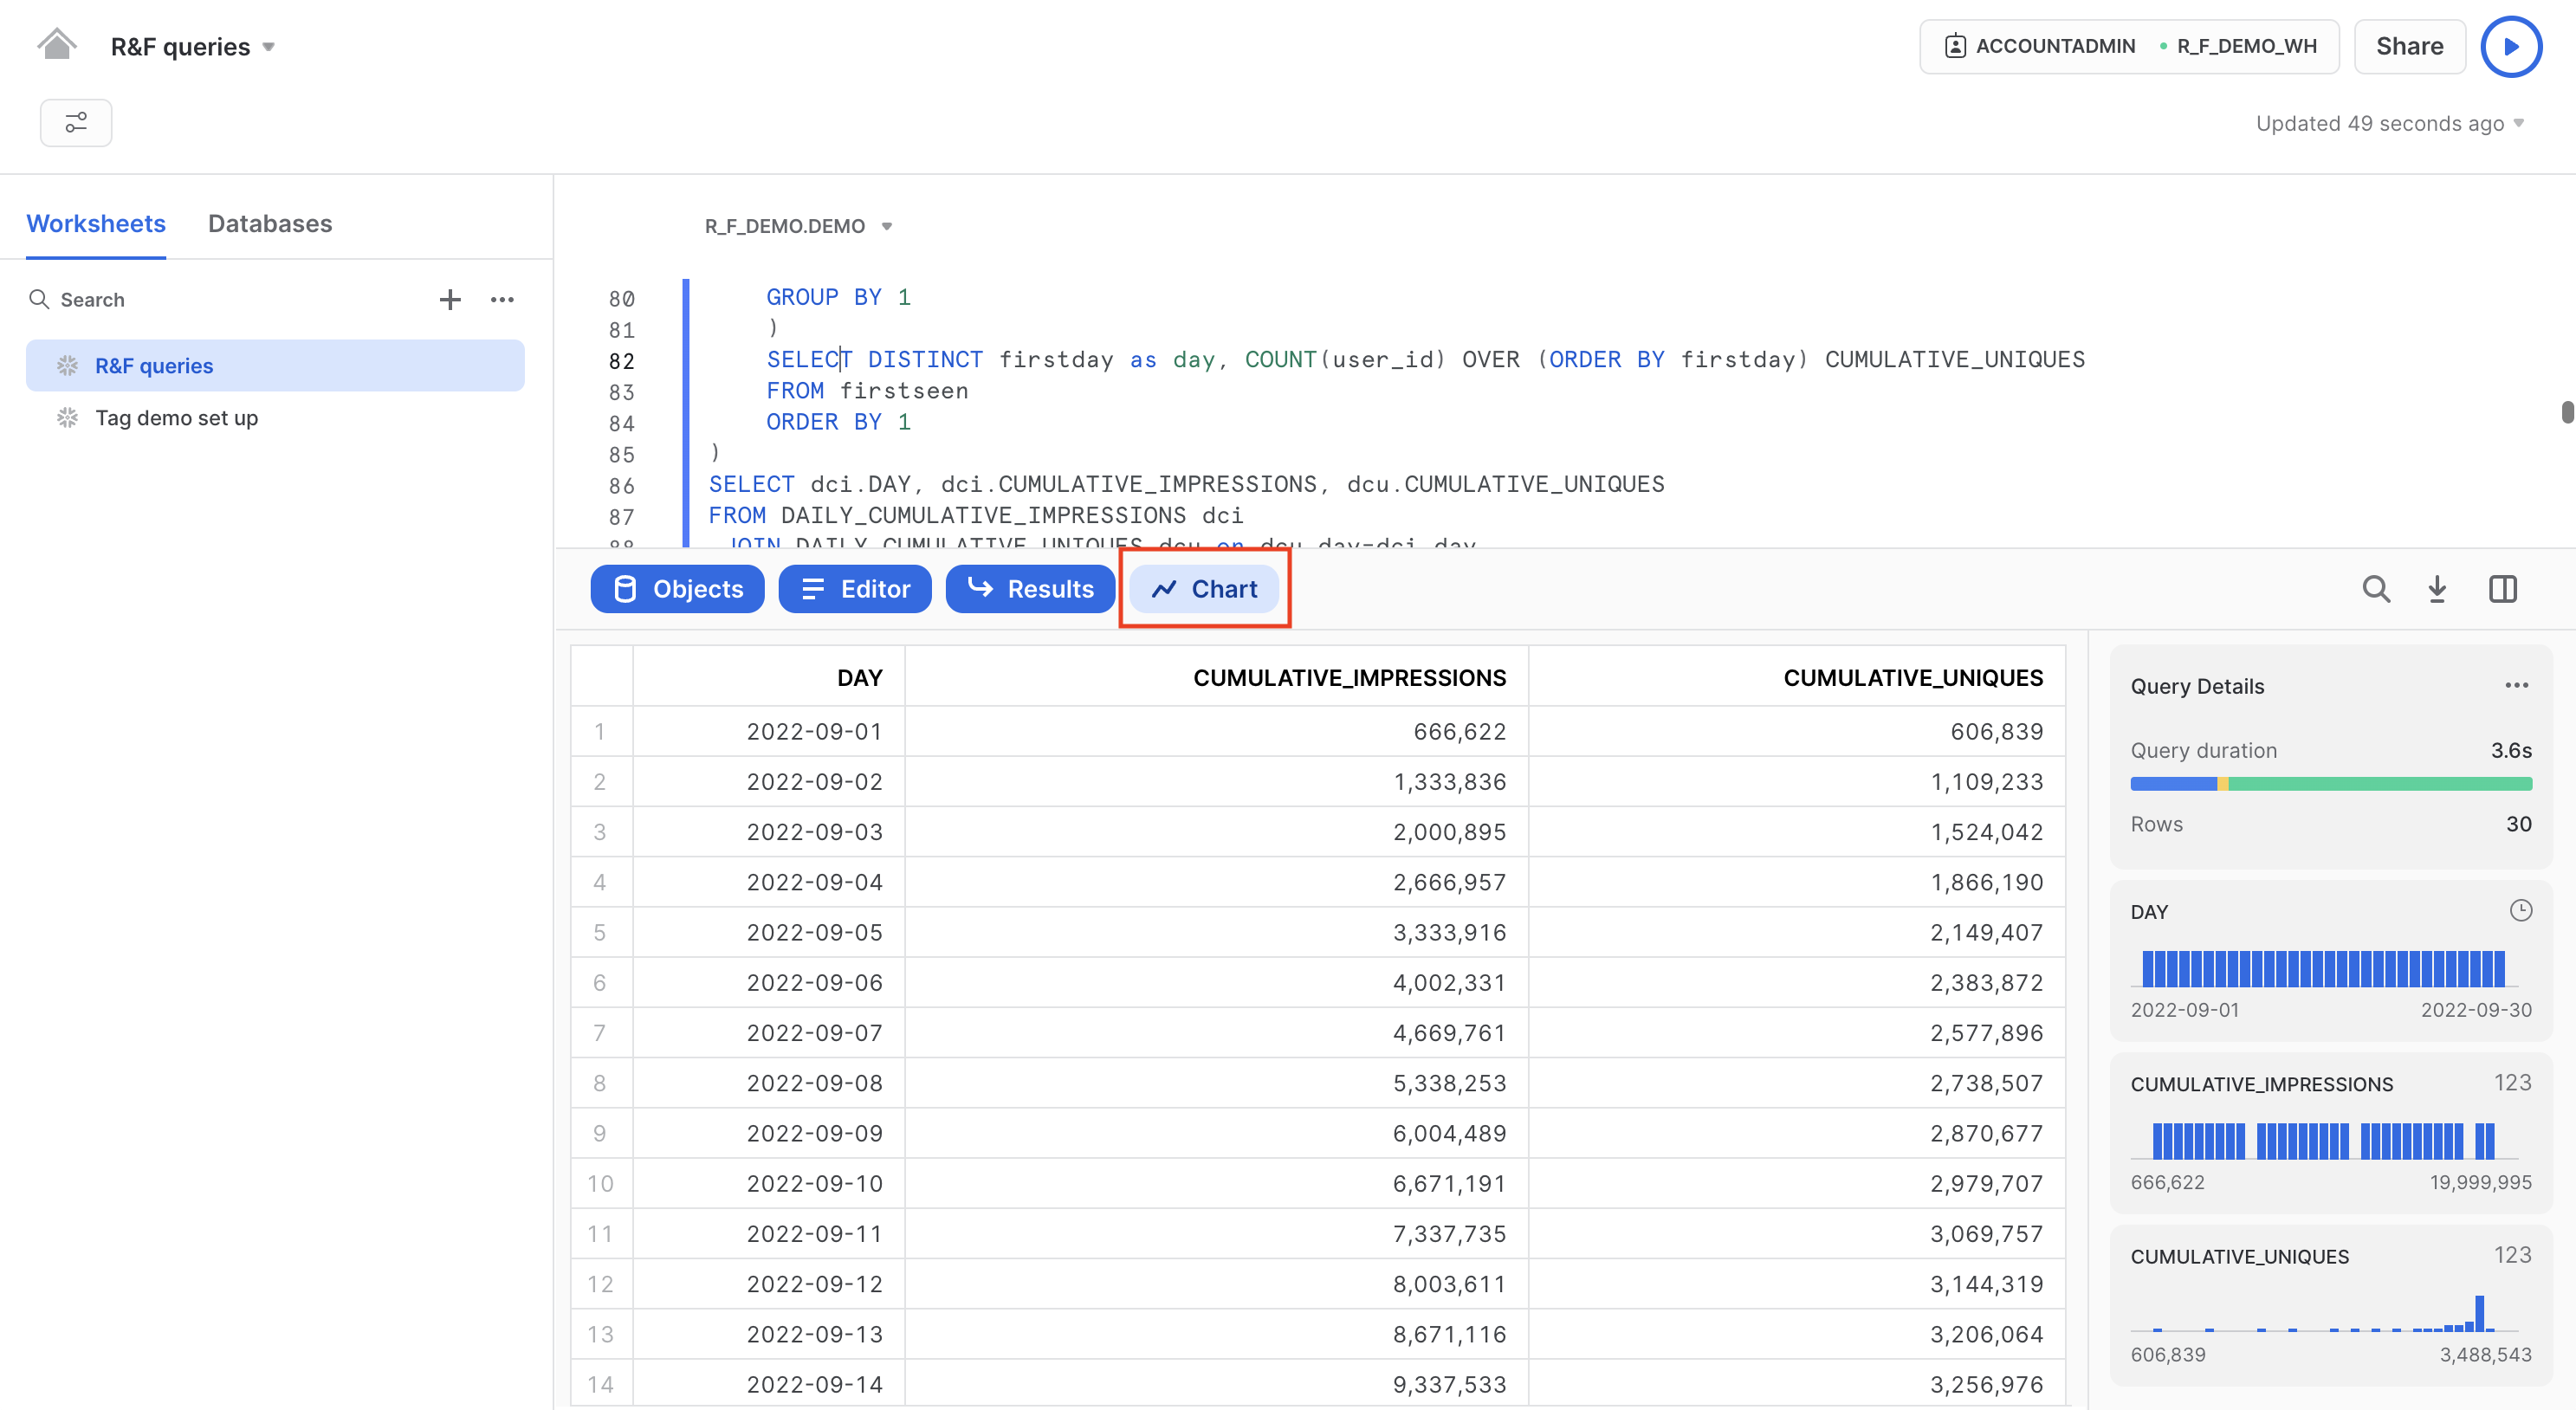The width and height of the screenshot is (2576, 1410).
Task: Click the Query duration progress bar
Action: (2330, 784)
